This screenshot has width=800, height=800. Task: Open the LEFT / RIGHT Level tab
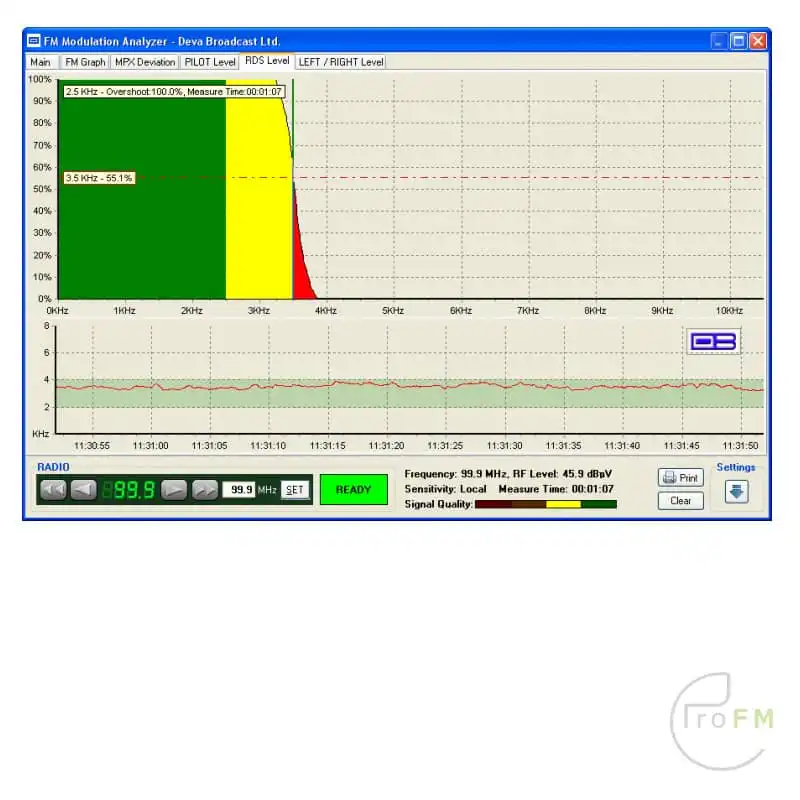(340, 62)
